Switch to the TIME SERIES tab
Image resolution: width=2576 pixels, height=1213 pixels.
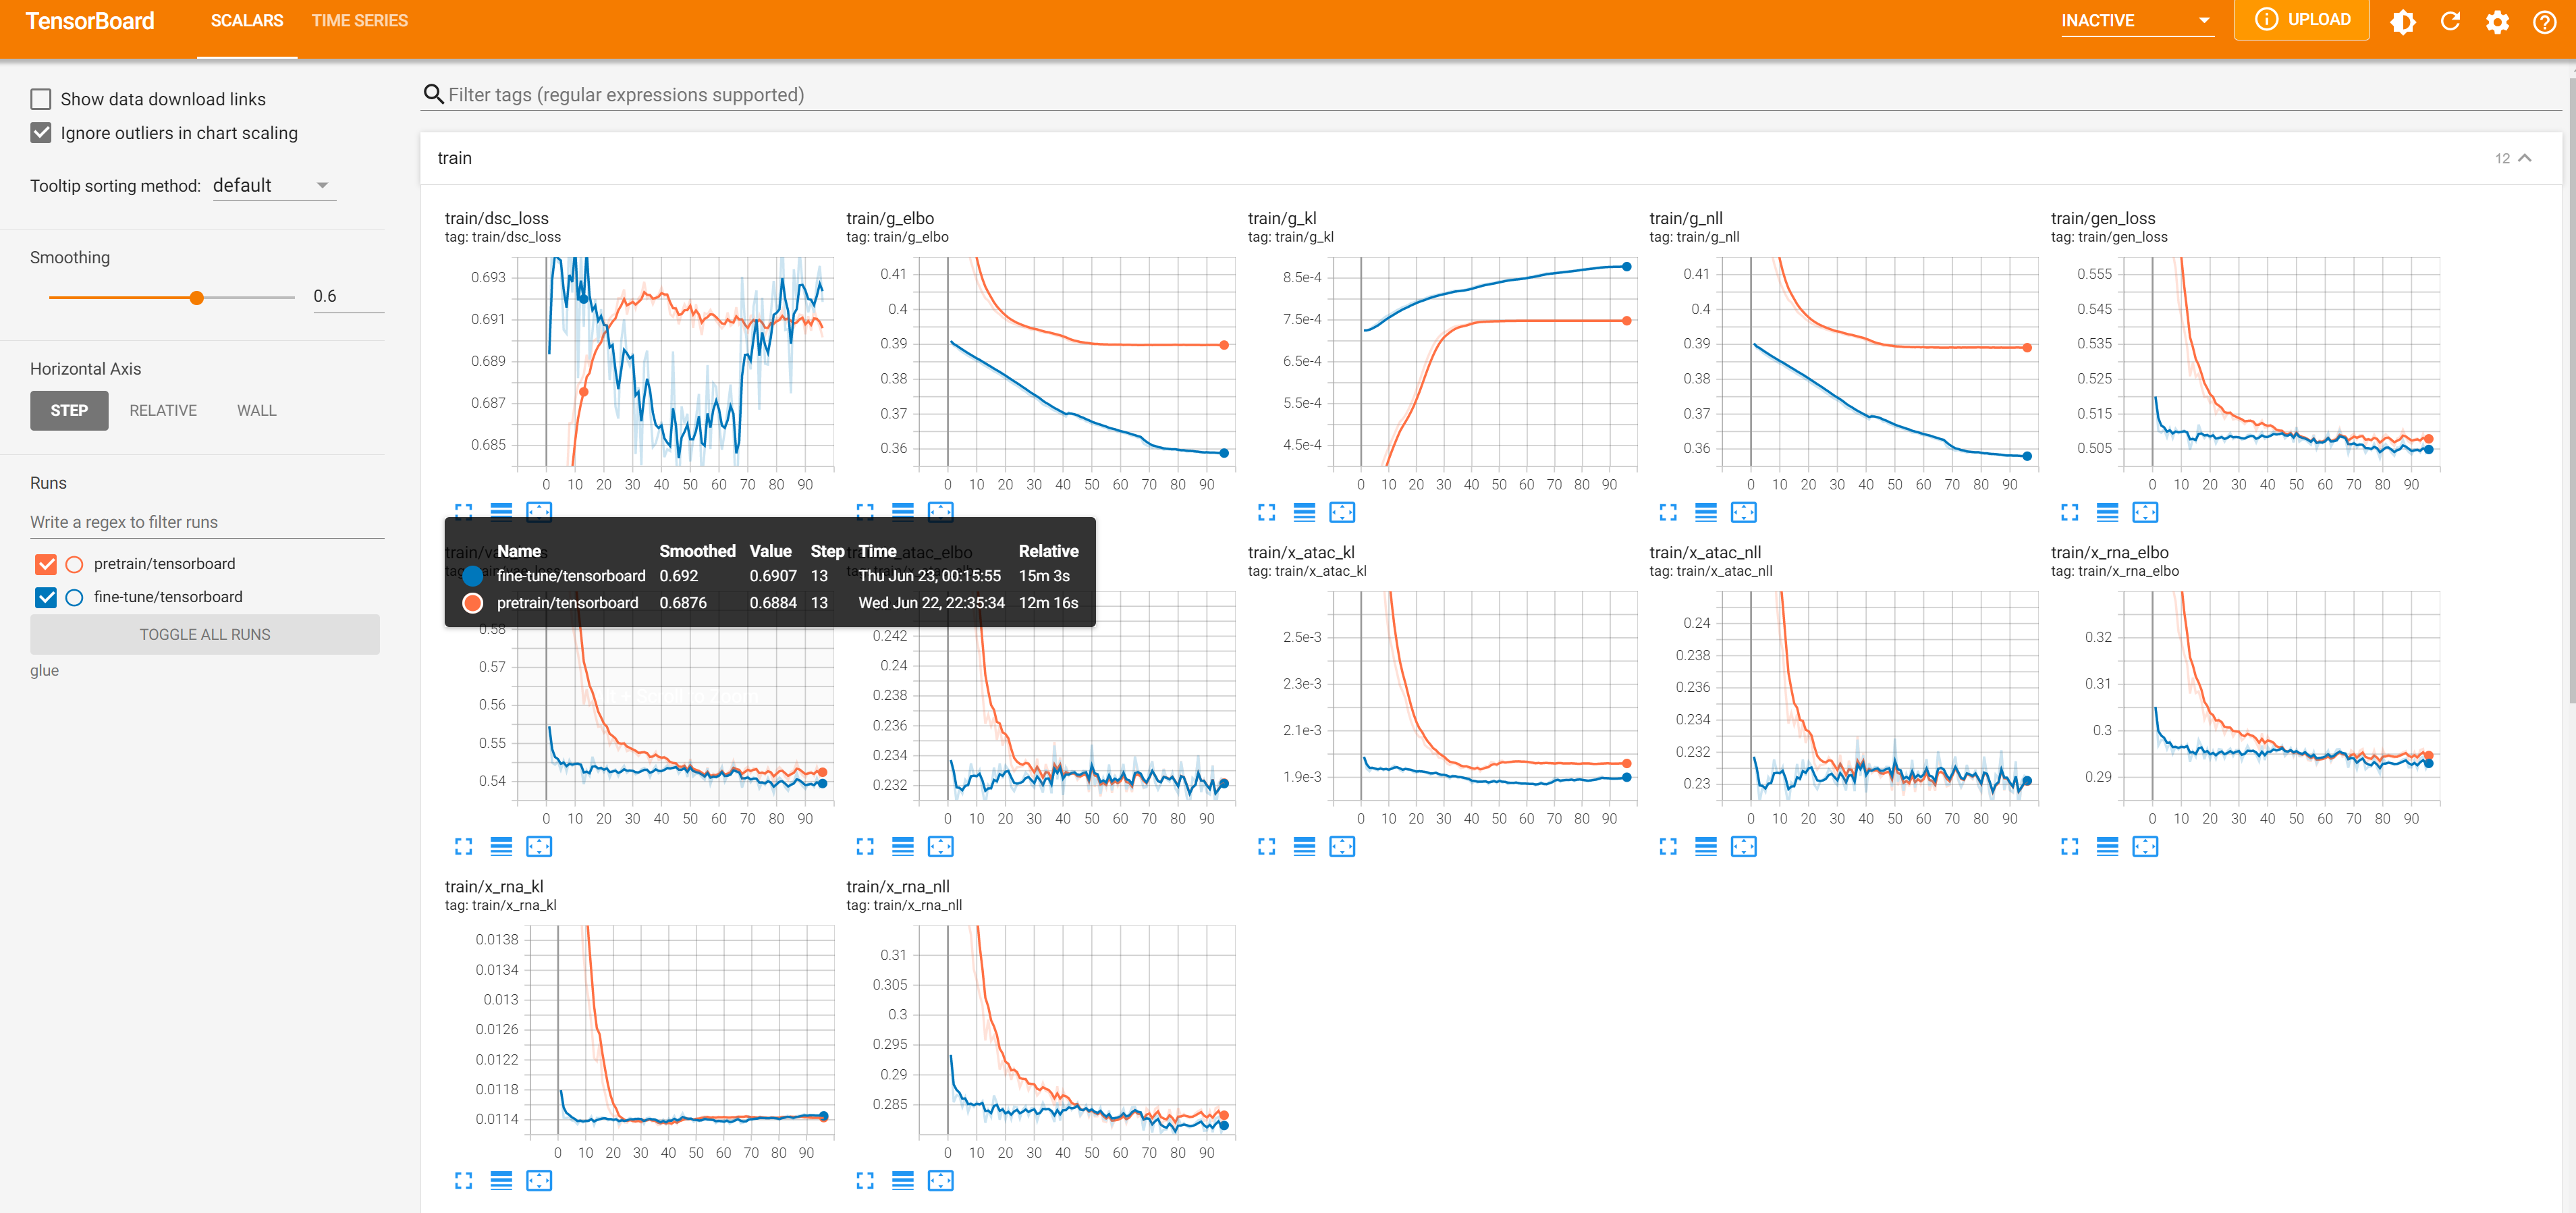tap(359, 21)
